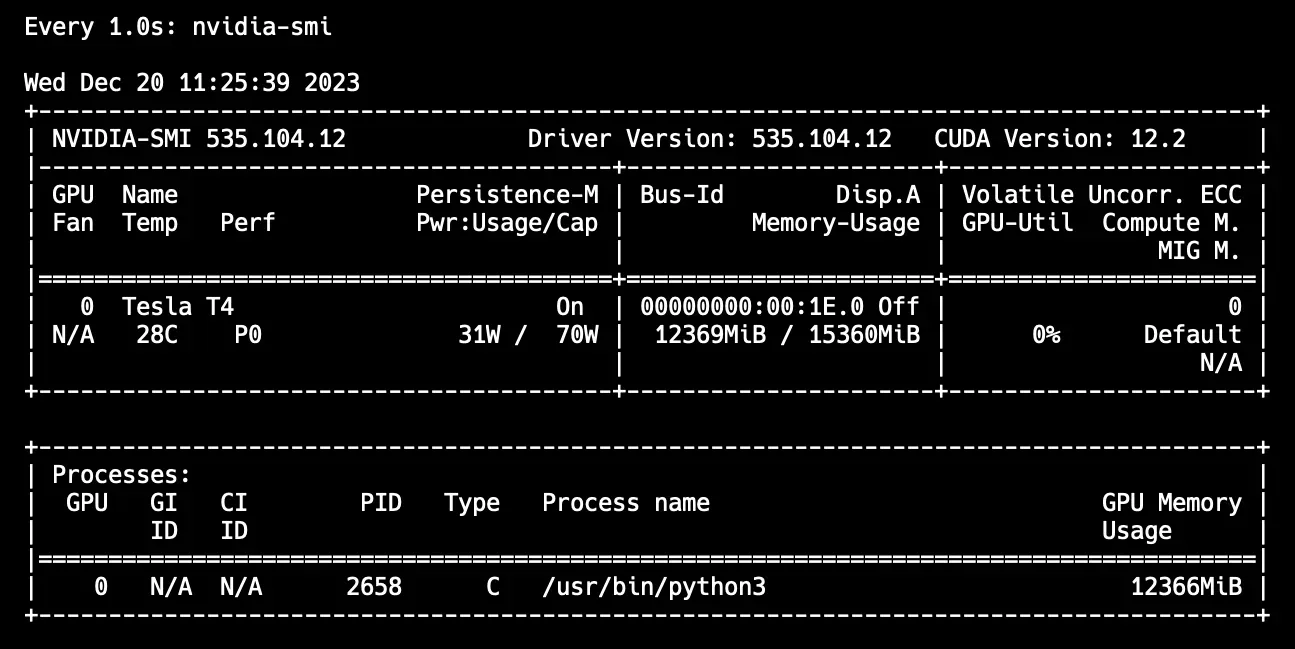This screenshot has width=1295, height=649.
Task: Click the 'Disp.A' column header
Action: [878, 194]
